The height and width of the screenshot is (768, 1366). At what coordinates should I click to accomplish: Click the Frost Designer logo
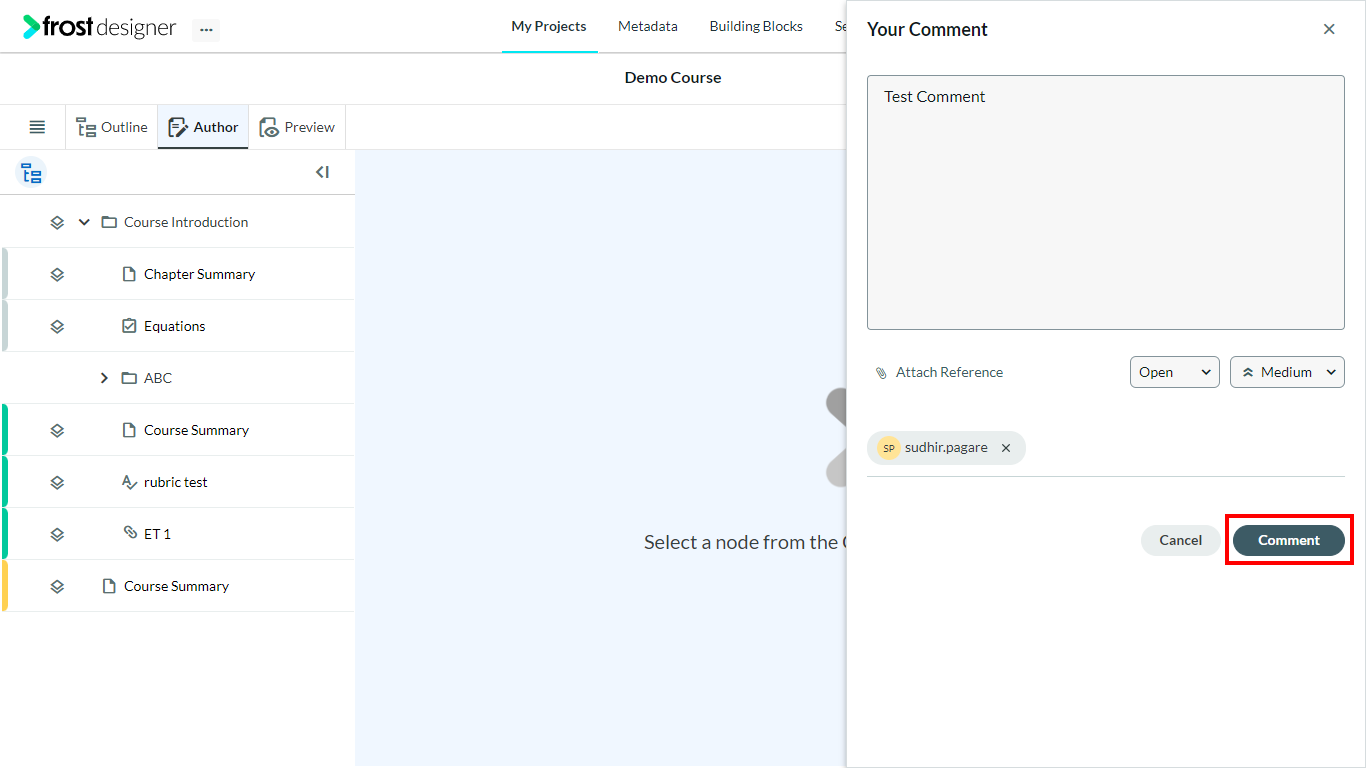click(99, 27)
